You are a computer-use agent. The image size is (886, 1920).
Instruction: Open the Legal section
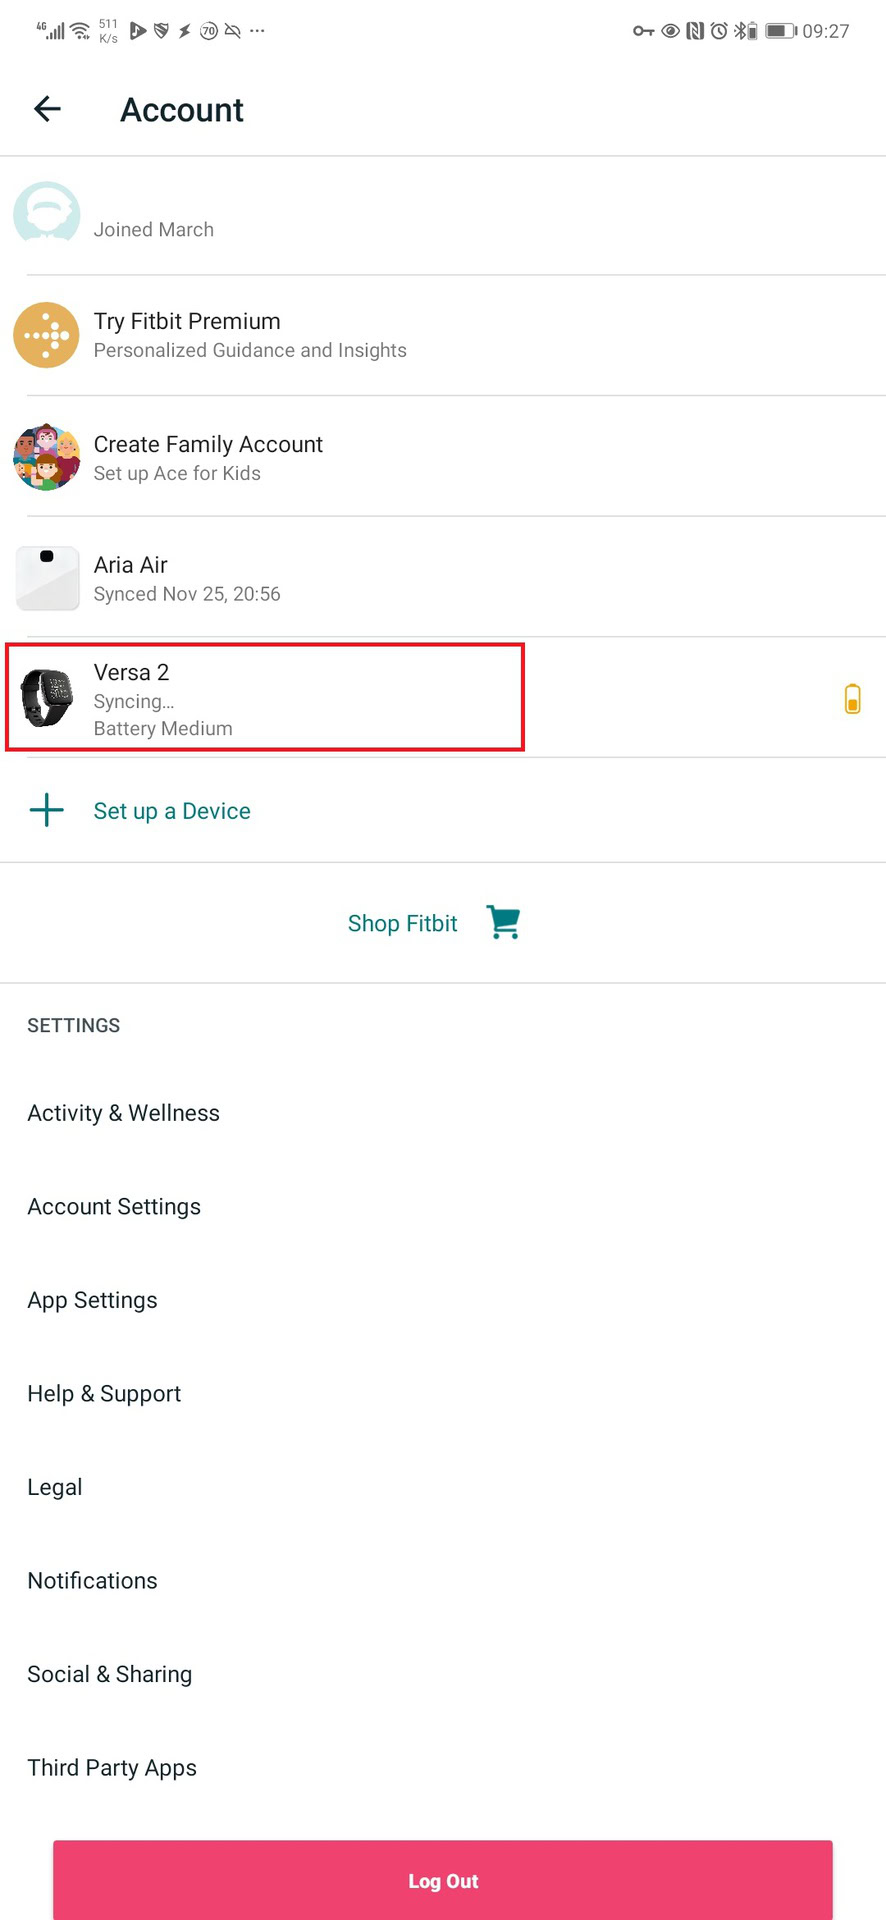point(55,1487)
